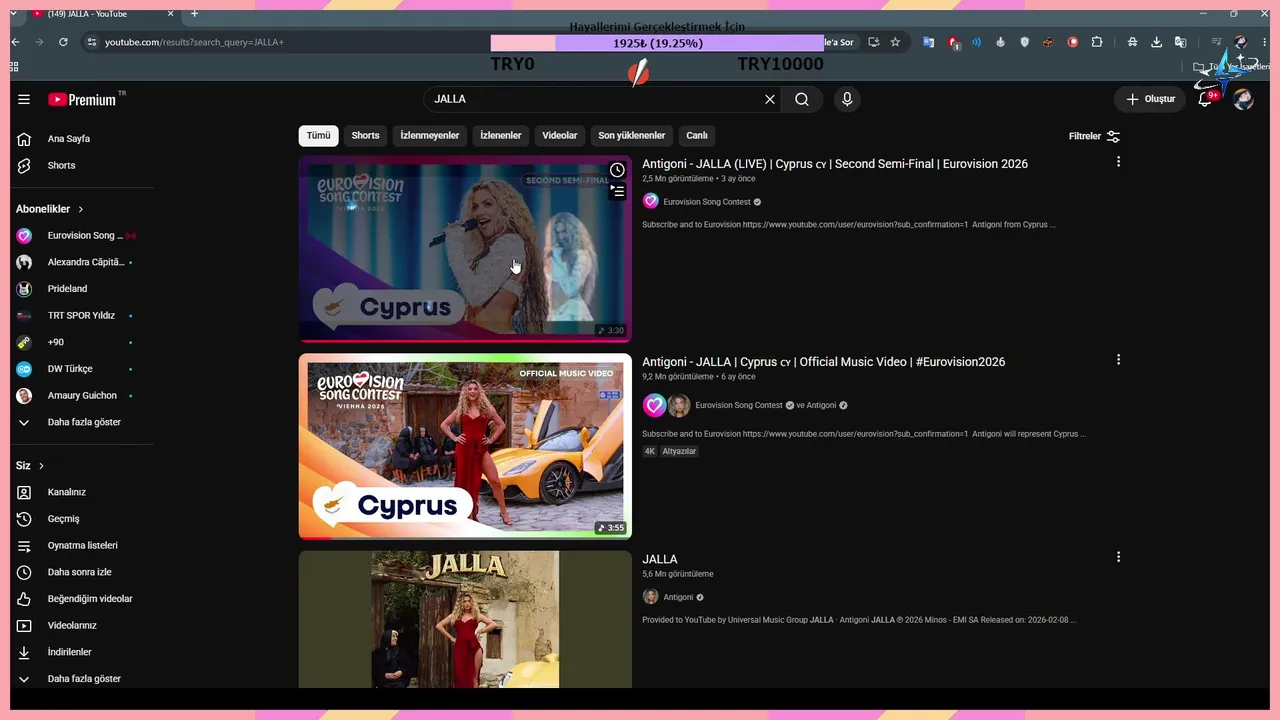Screen dimensions: 1280x720
Task: Add JALLA (LIVE) video to watch later
Action: [617, 170]
